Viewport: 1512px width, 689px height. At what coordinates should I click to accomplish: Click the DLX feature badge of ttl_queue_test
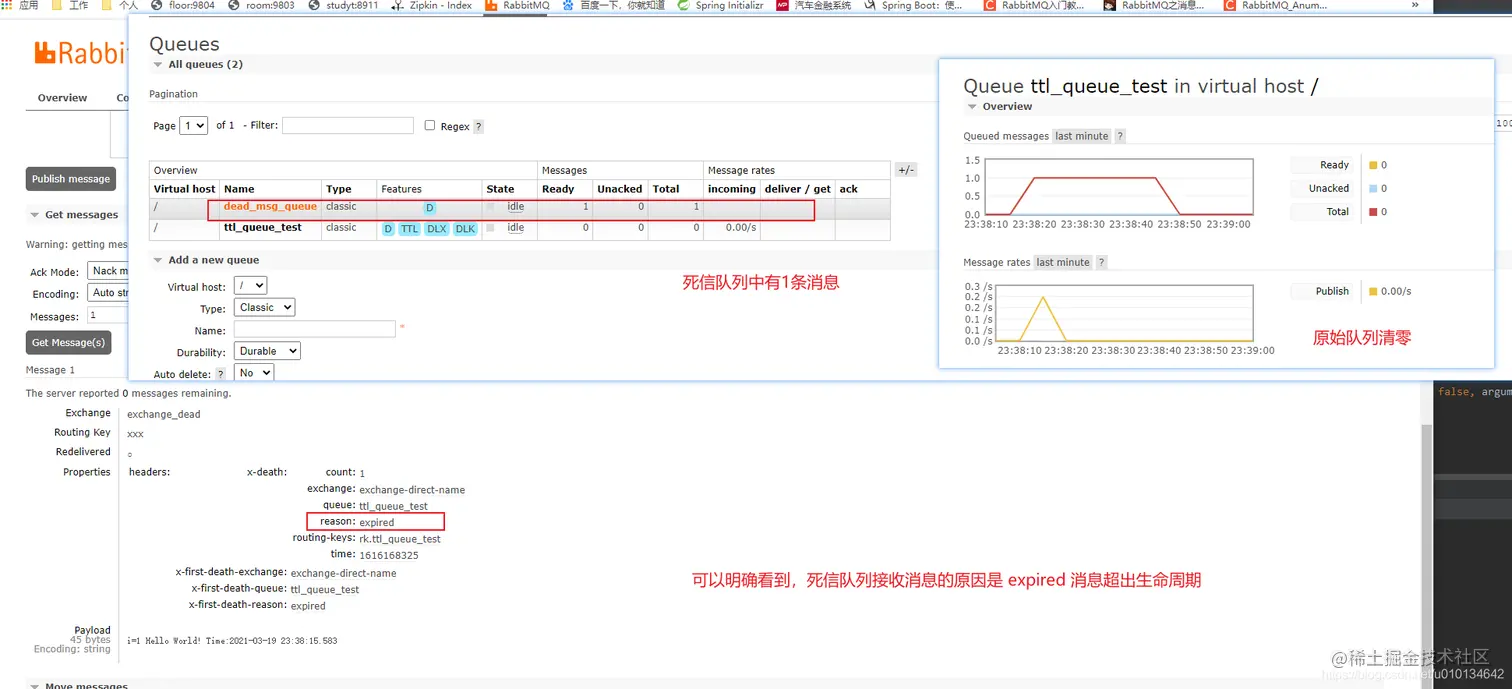click(x=437, y=229)
